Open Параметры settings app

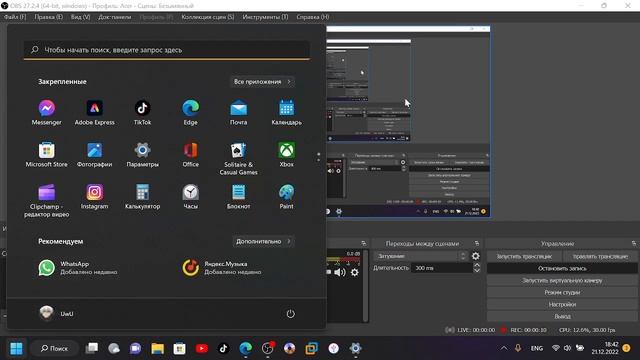(142, 155)
